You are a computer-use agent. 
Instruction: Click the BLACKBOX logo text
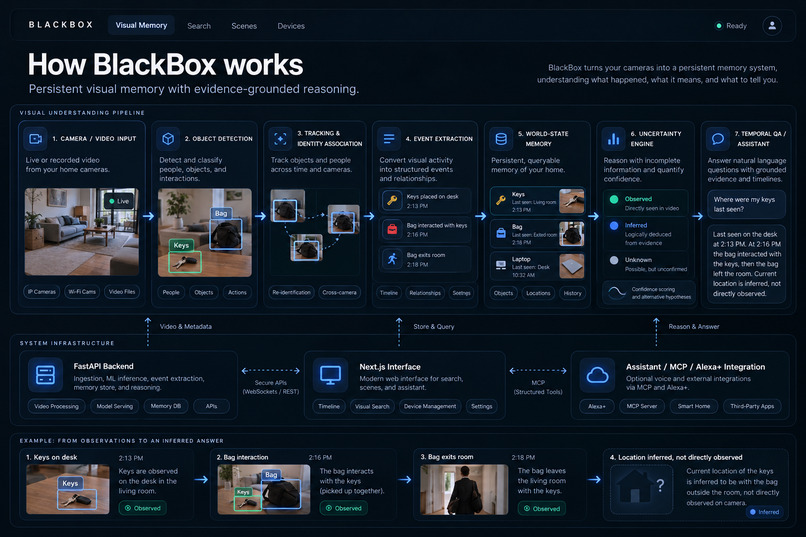[x=61, y=25]
